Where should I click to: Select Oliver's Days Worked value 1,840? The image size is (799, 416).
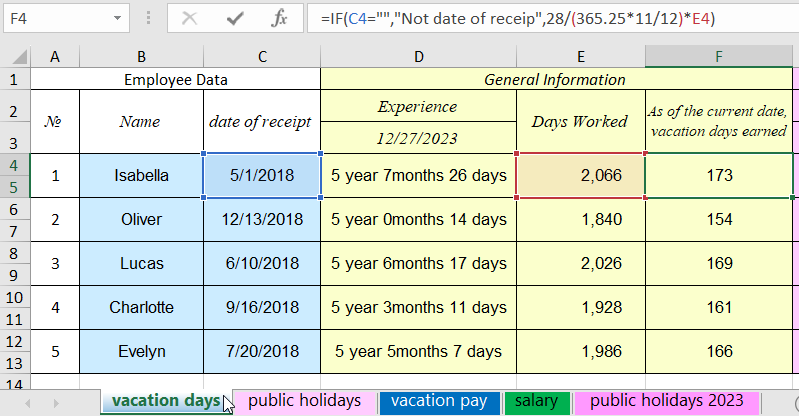580,220
